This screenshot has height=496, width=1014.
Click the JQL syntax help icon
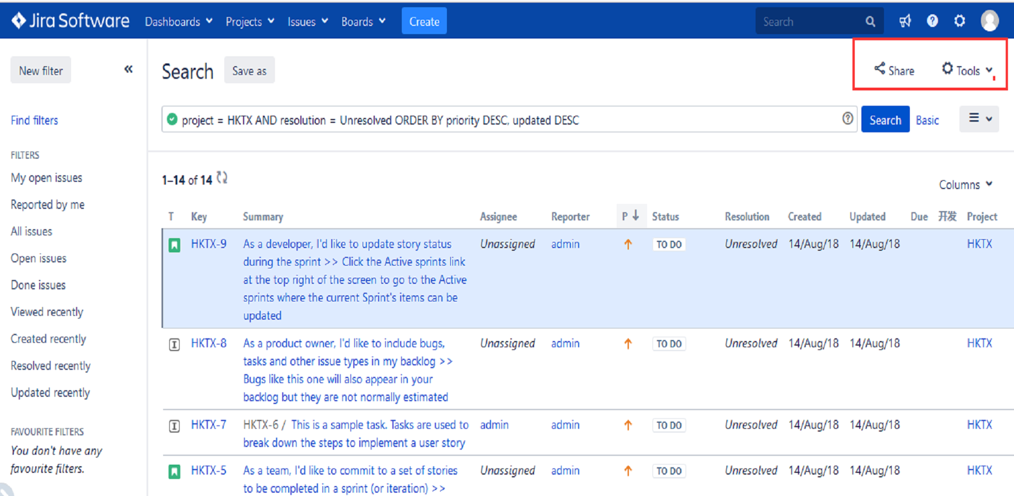848,119
